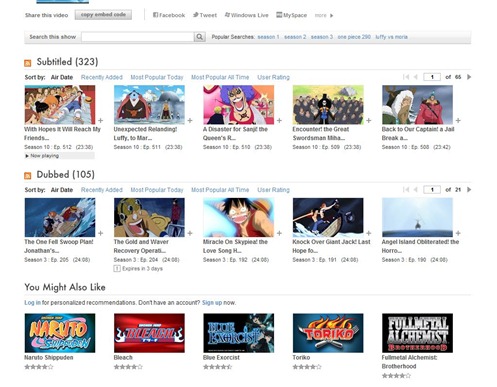The height and width of the screenshot is (387, 497).
Task: Open Blue Exorcist show thumbnail
Action: (x=239, y=333)
